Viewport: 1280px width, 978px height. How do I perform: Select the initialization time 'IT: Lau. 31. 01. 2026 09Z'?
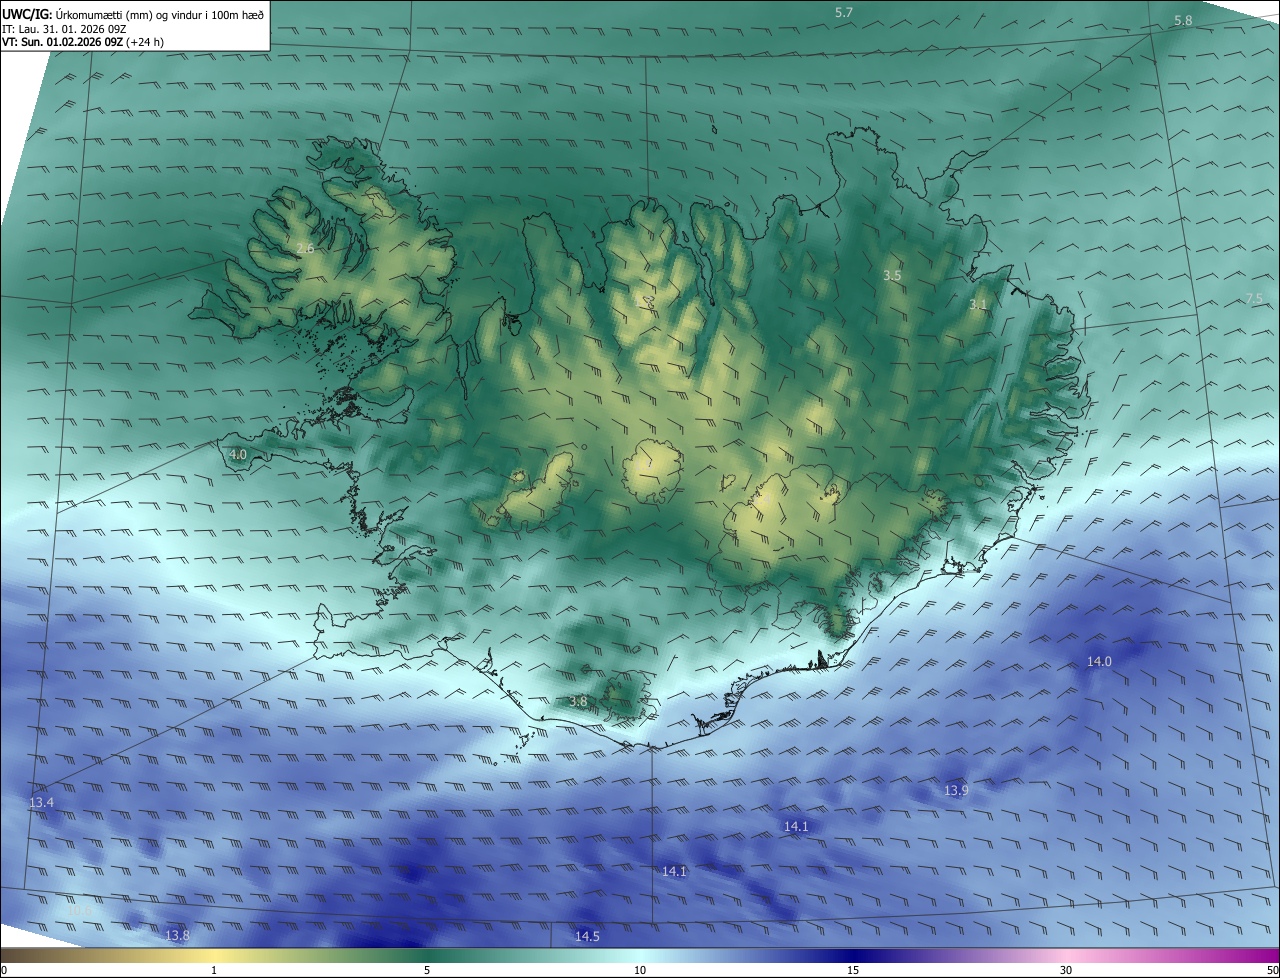pyautogui.click(x=64, y=28)
